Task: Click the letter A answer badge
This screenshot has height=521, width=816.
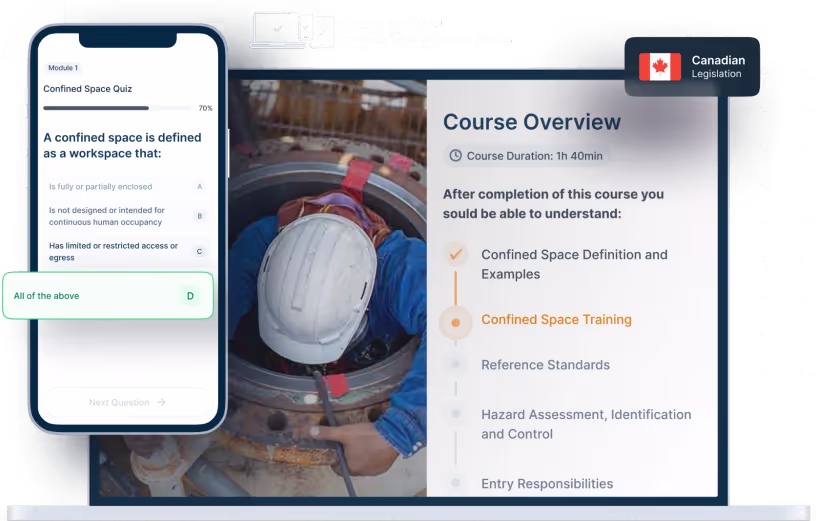Action: pyautogui.click(x=199, y=187)
